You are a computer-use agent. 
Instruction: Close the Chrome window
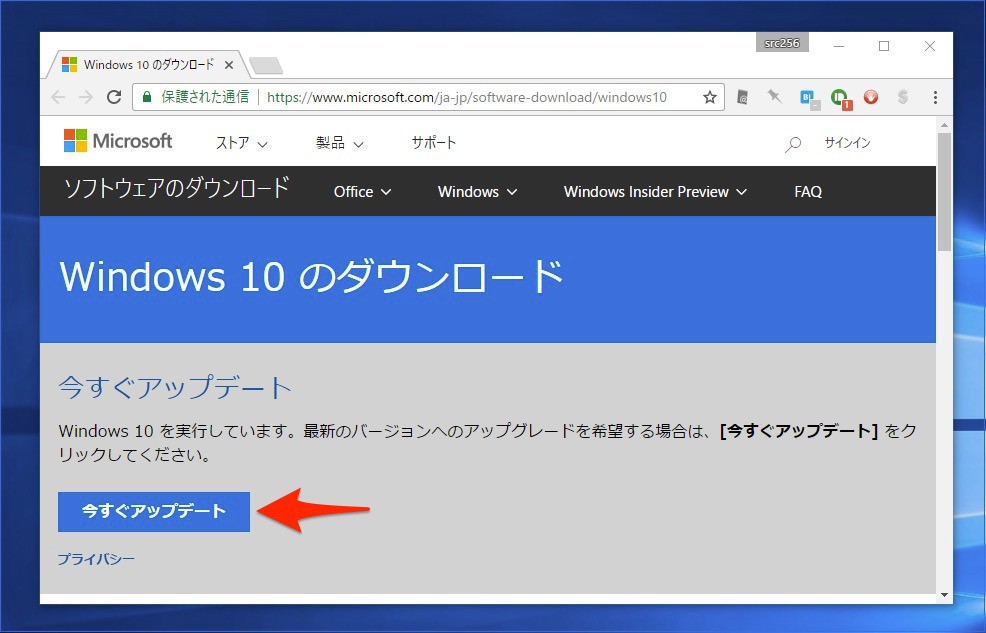(x=930, y=46)
